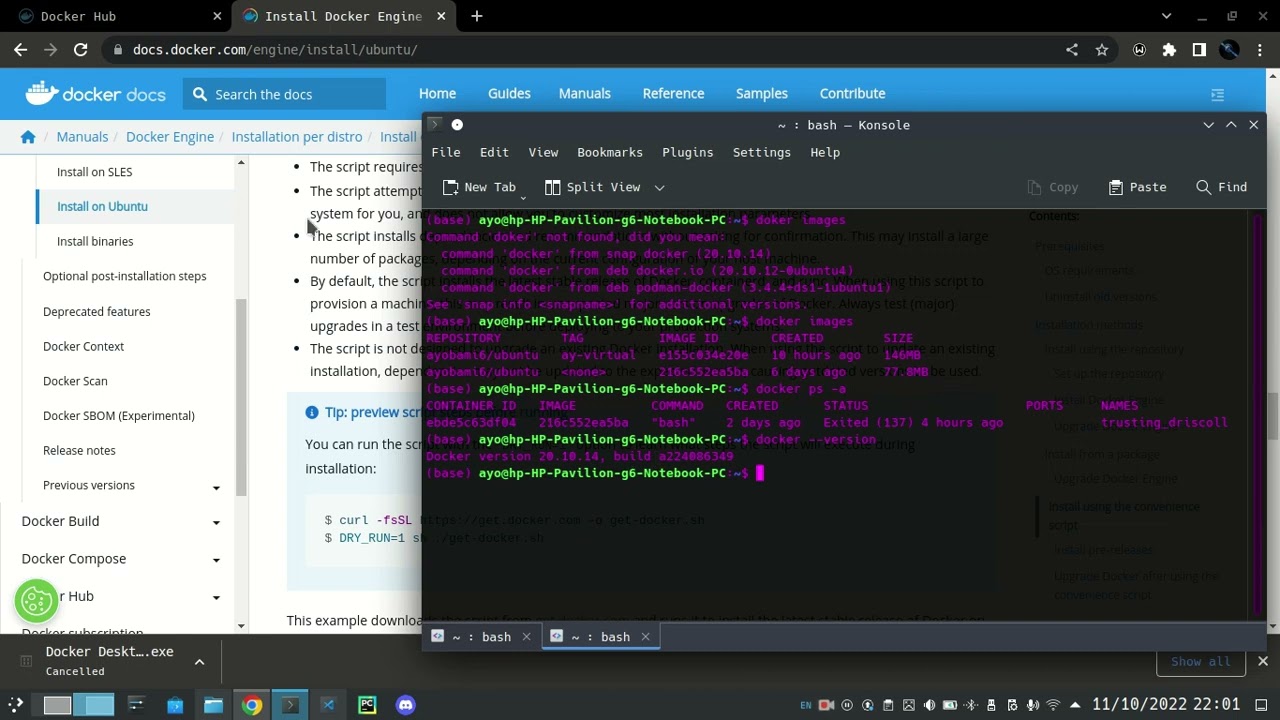The height and width of the screenshot is (720, 1280).
Task: Open the Chrome share page icon
Action: [1072, 49]
